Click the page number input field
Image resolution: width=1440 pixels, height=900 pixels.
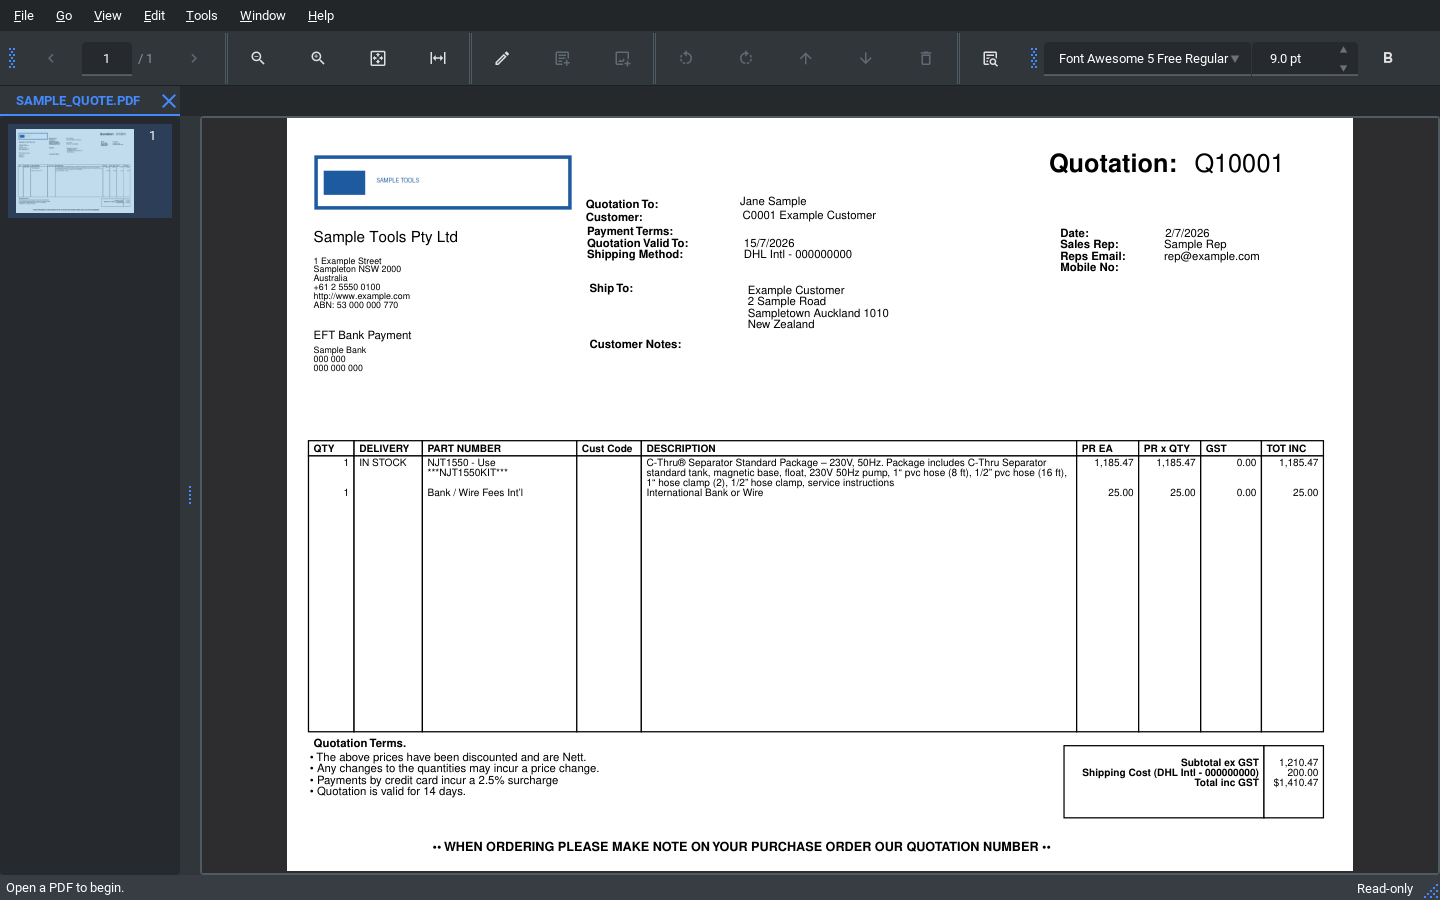click(106, 58)
